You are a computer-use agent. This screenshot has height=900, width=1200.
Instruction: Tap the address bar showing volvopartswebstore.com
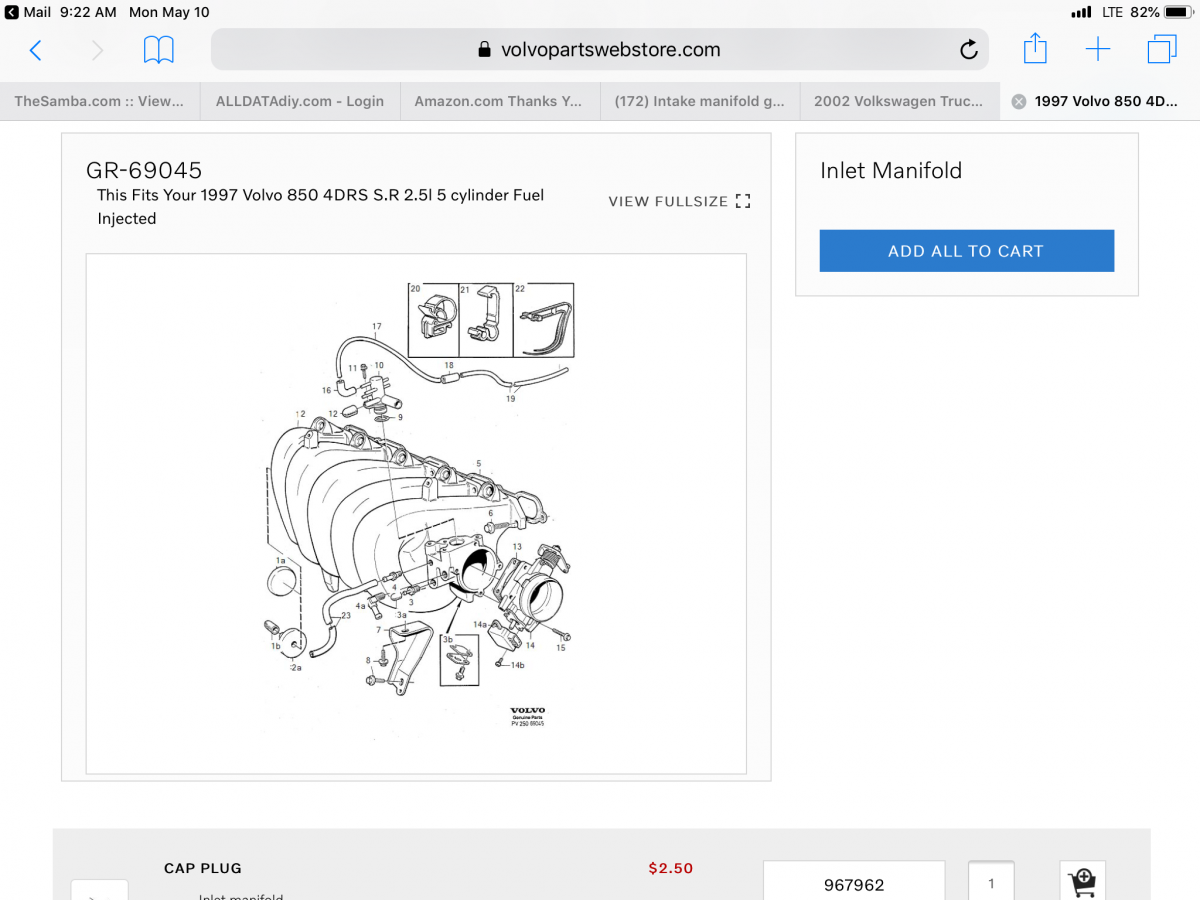pos(598,50)
